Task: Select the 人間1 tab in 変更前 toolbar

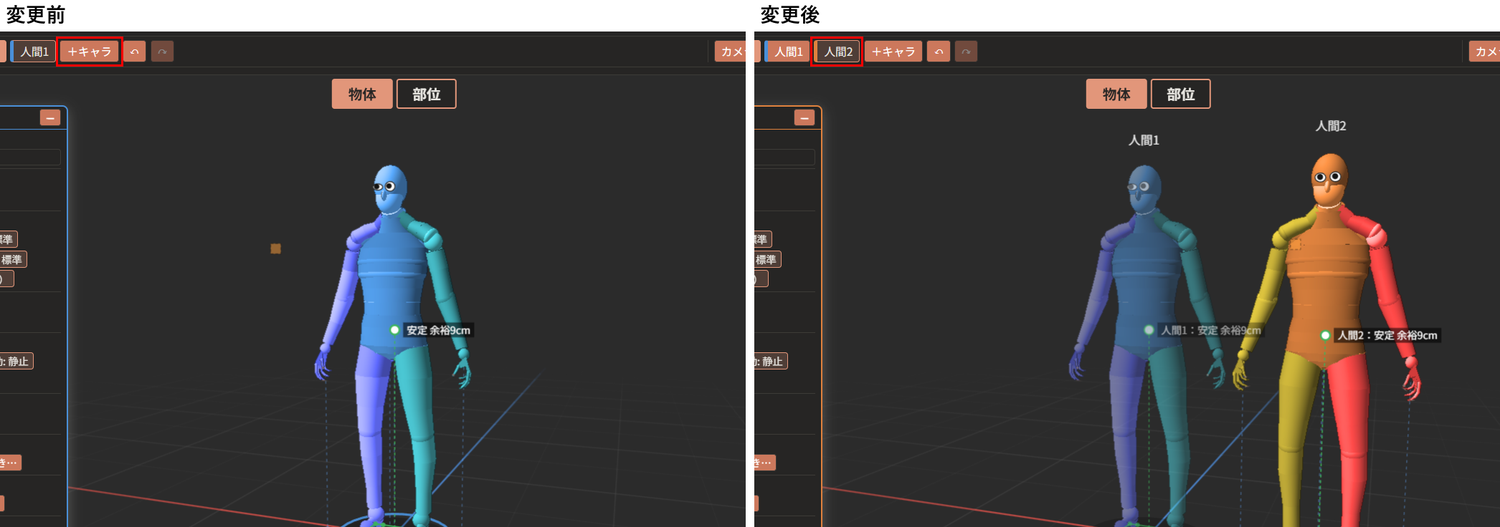Action: click(33, 51)
